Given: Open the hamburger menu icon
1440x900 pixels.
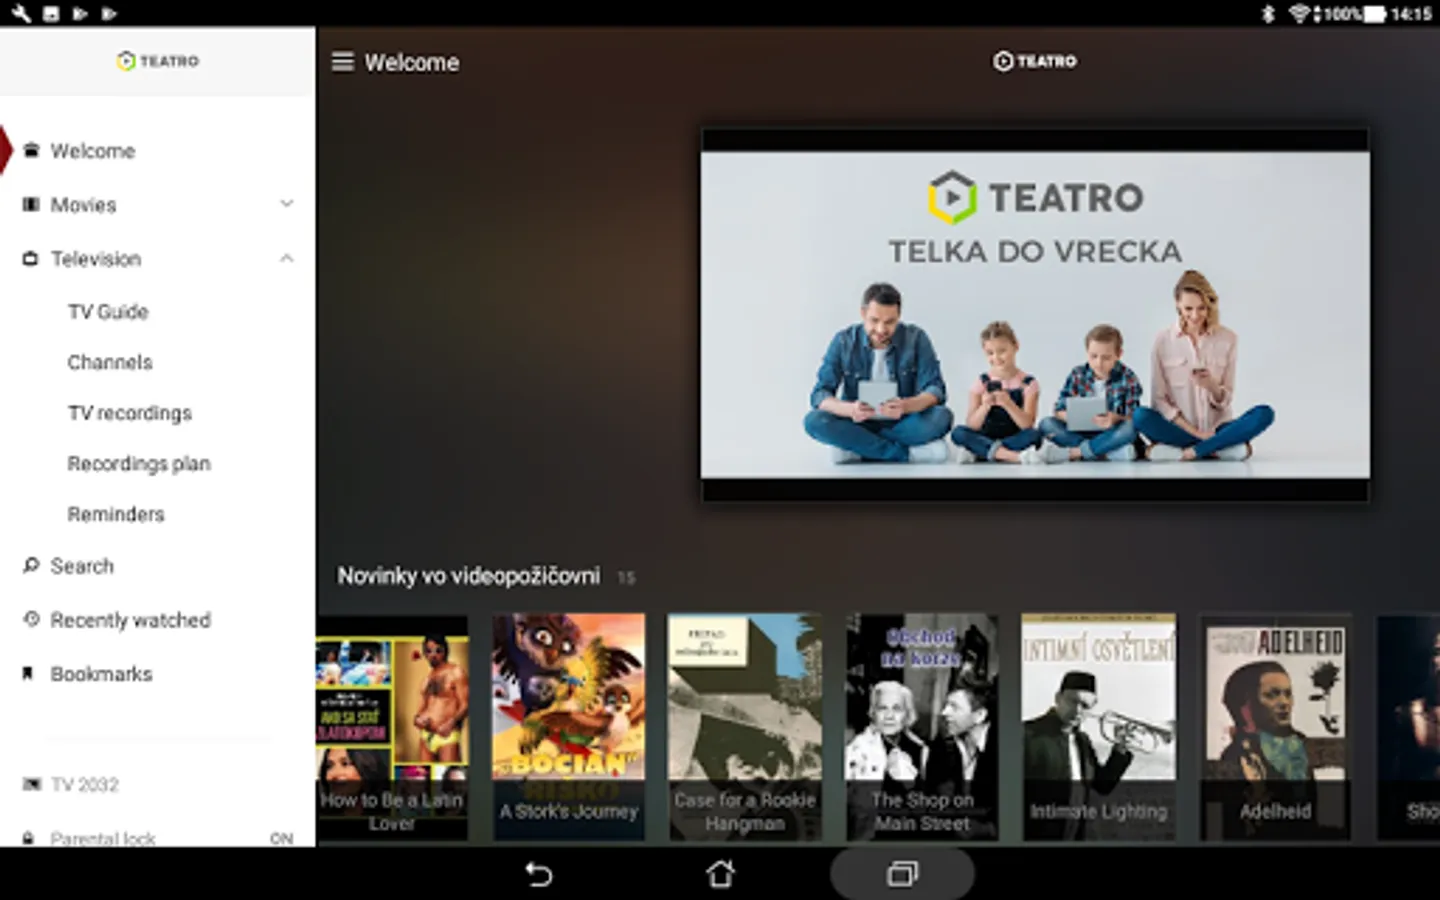Looking at the screenshot, I should pos(343,62).
